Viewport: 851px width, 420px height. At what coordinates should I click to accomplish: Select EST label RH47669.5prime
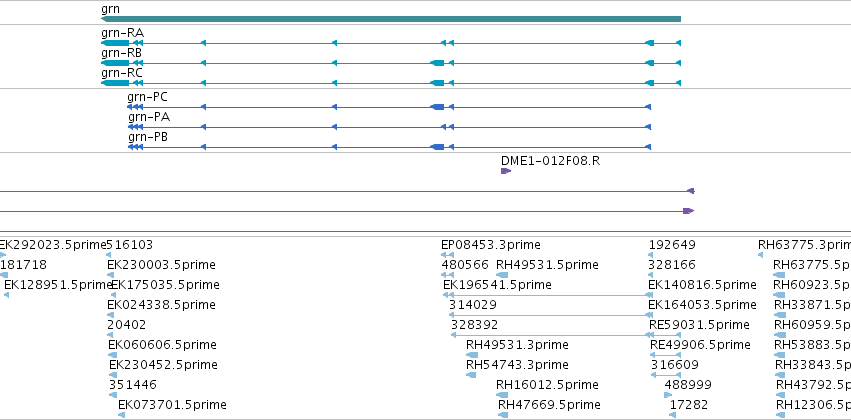click(x=549, y=405)
